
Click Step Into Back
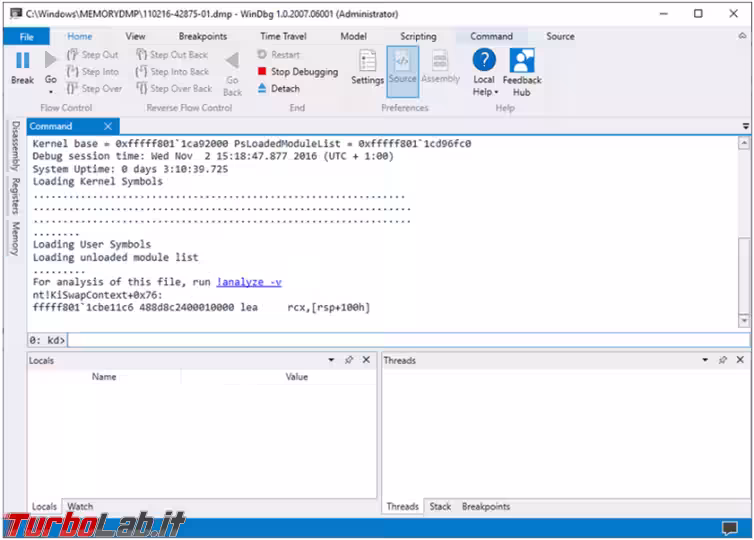(172, 72)
